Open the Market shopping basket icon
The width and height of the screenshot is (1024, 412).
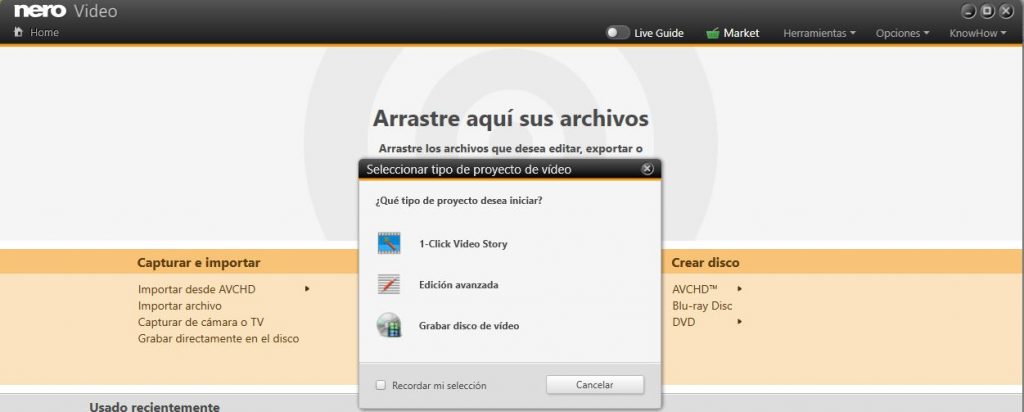[712, 33]
